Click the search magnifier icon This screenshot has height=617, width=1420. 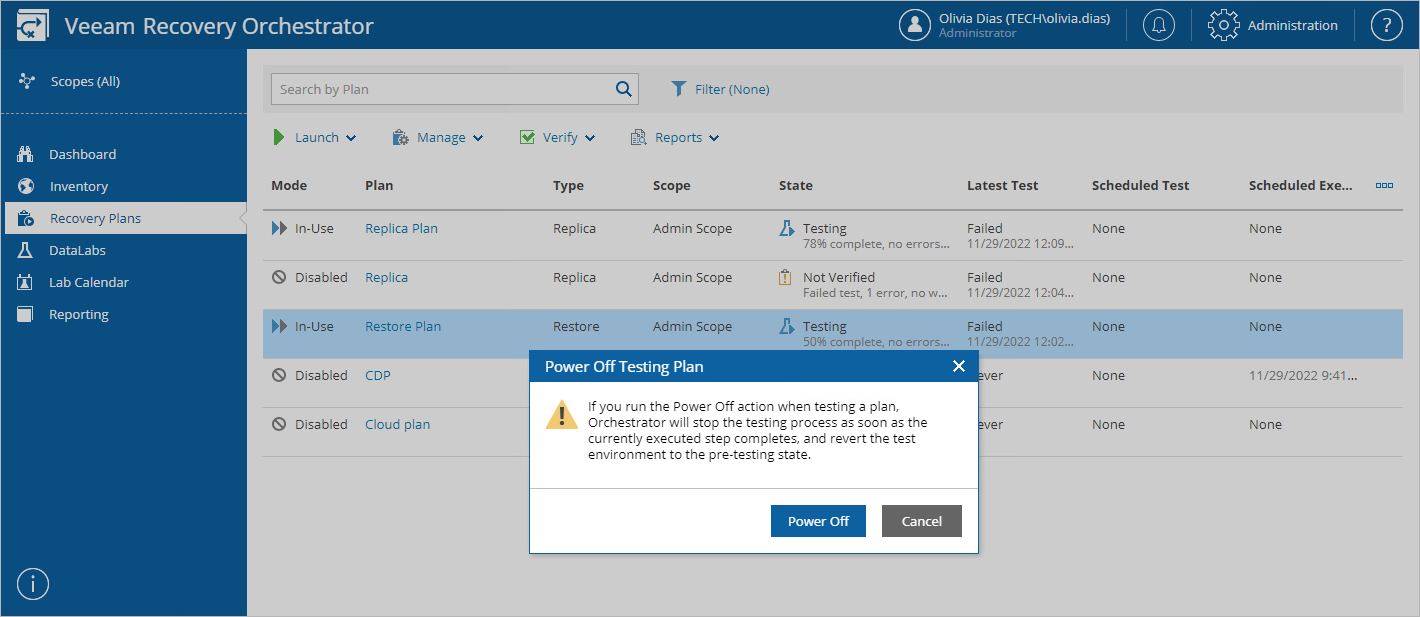(x=624, y=89)
